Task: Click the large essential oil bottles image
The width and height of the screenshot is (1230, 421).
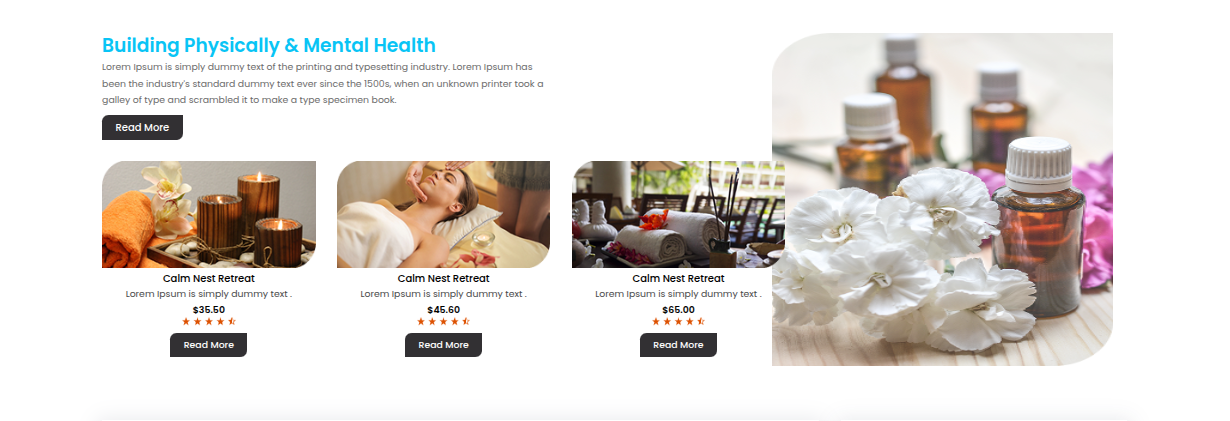Action: (x=942, y=199)
